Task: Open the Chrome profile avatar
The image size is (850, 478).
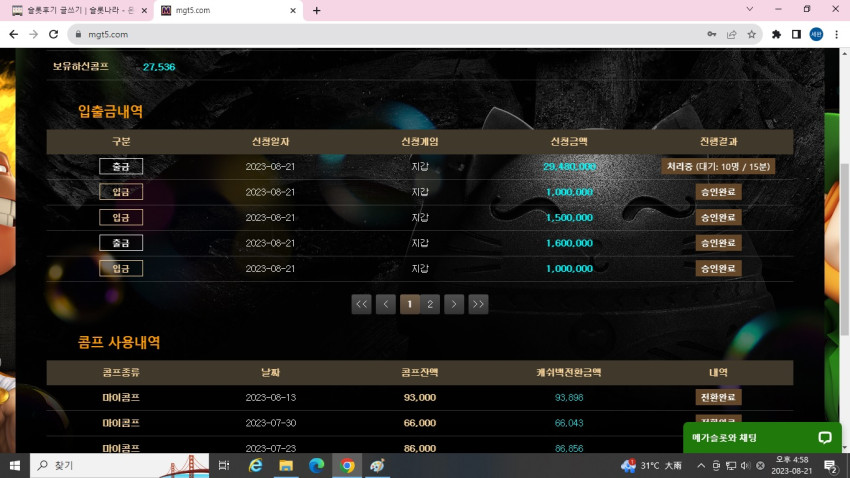Action: [816, 34]
